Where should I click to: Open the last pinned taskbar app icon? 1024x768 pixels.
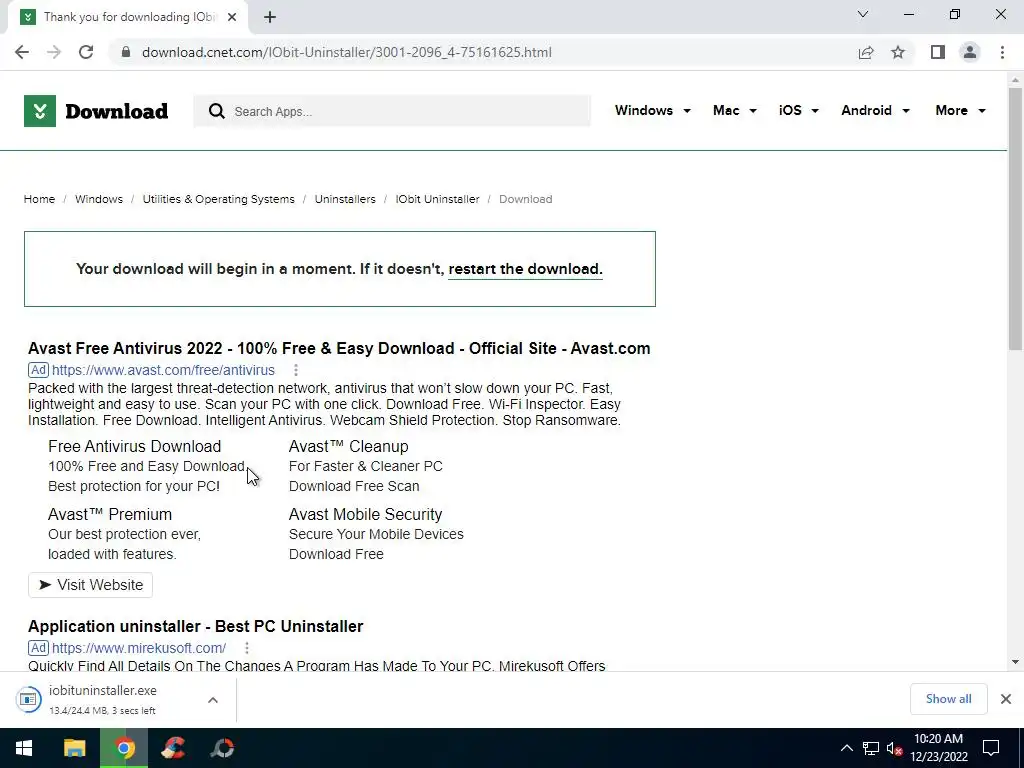click(x=222, y=748)
